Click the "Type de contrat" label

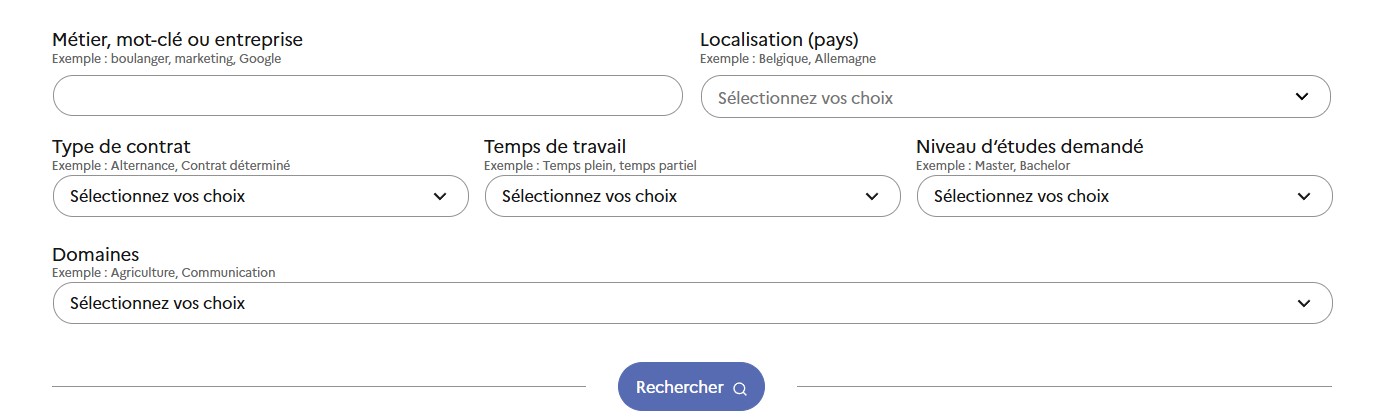coord(121,147)
